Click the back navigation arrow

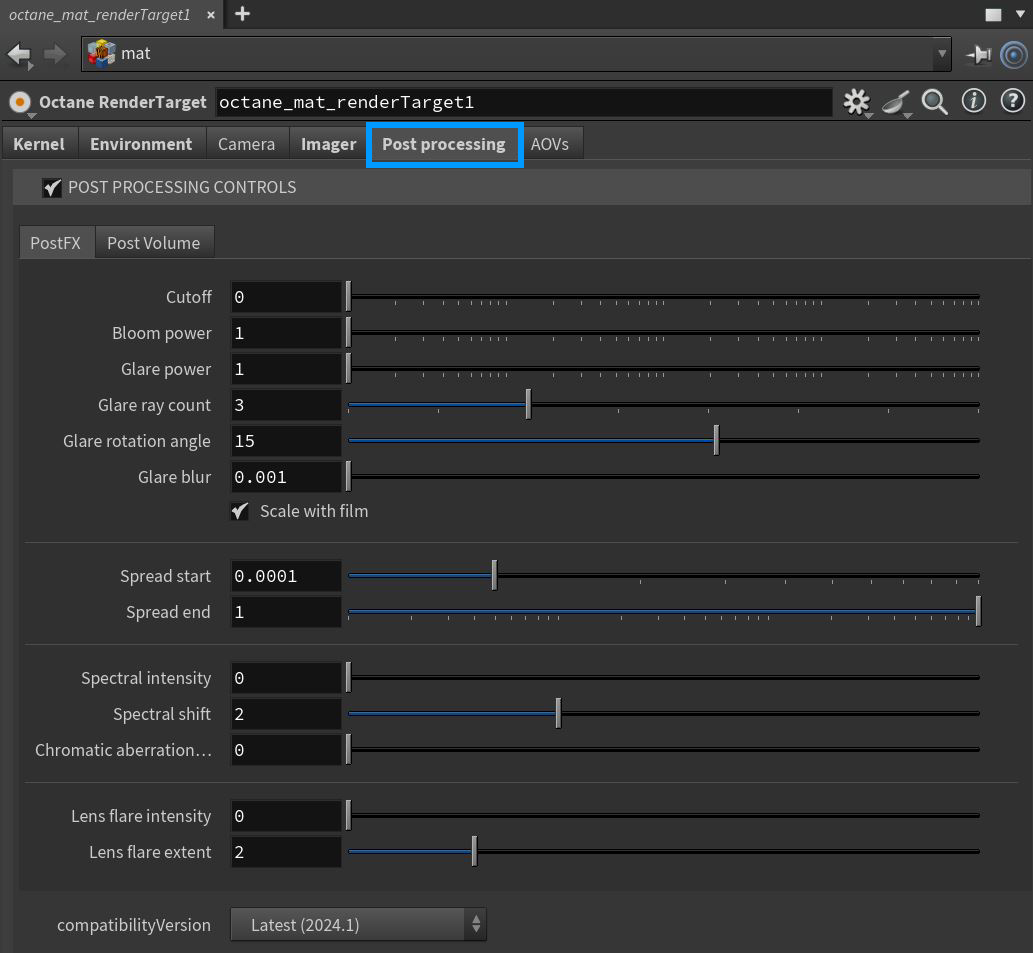(19, 54)
